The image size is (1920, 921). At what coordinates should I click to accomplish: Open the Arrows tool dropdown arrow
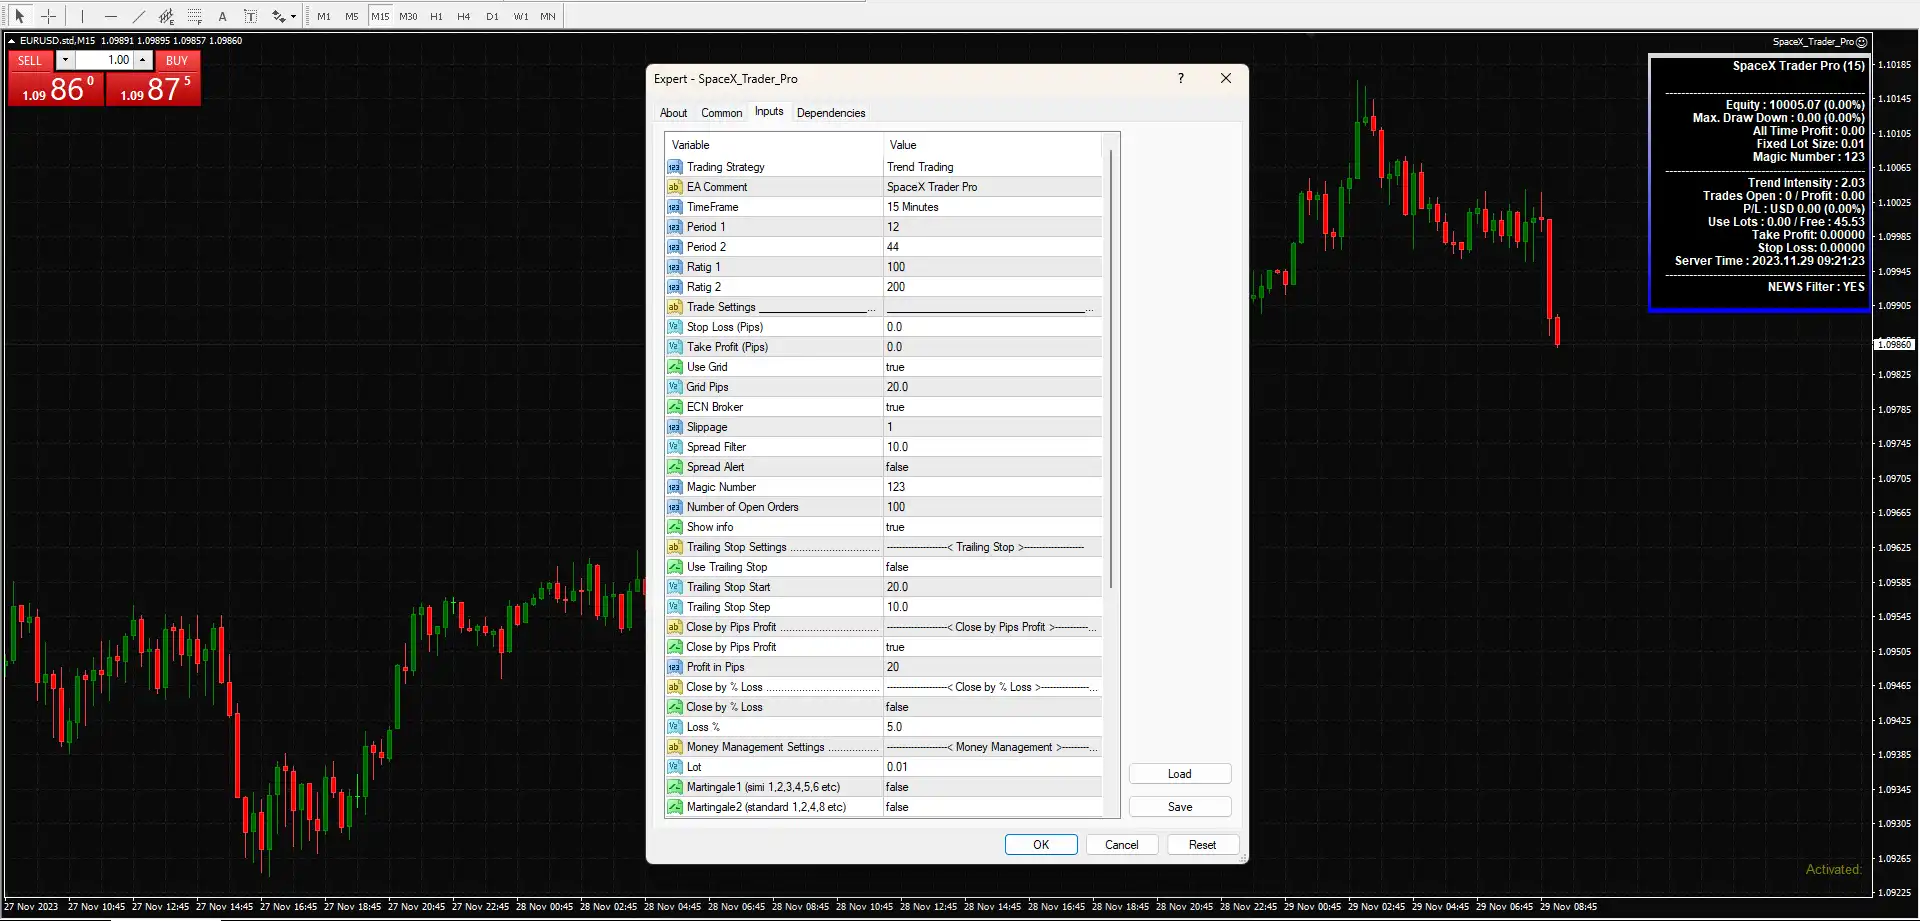tap(293, 16)
